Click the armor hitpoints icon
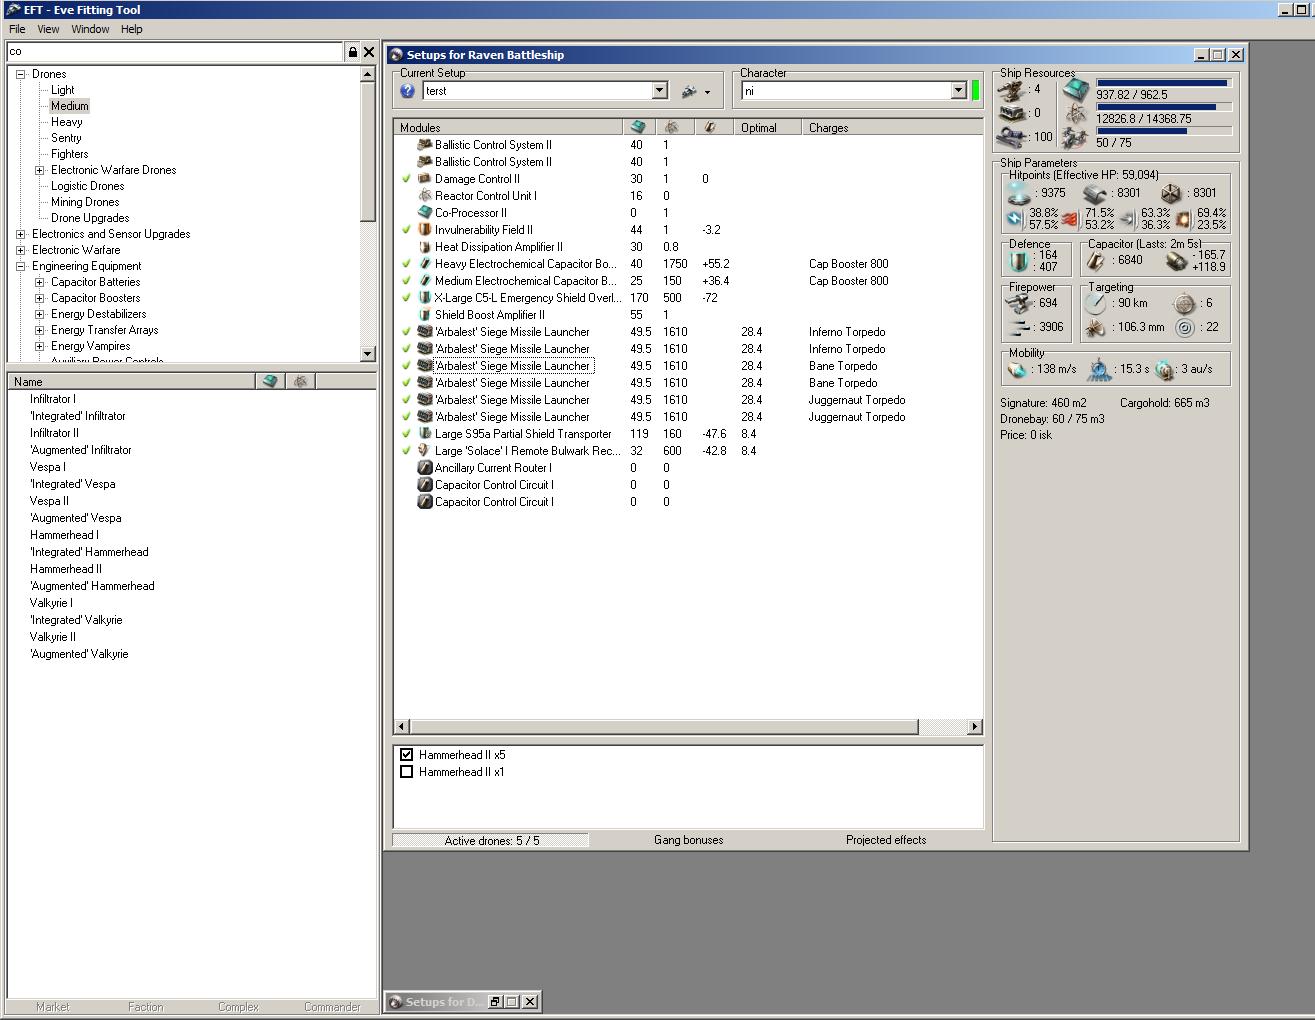 (x=1096, y=193)
